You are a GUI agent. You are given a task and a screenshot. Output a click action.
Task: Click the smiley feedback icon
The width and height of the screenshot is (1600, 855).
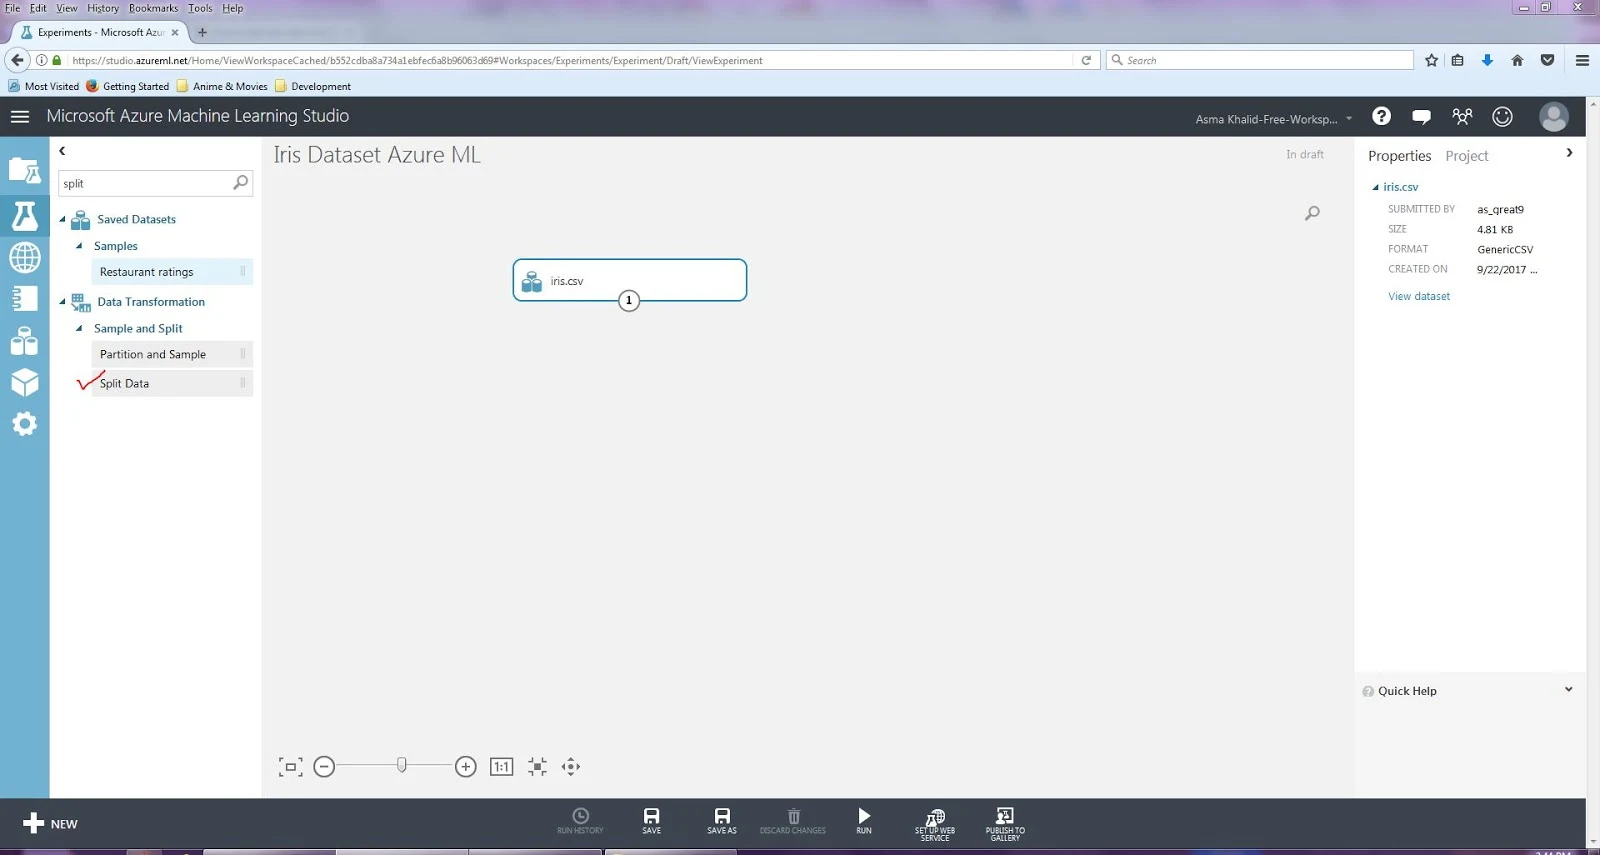(1502, 117)
